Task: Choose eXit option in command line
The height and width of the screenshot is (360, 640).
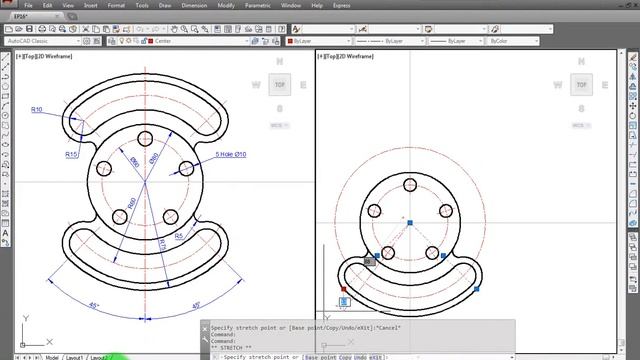Action: [x=375, y=357]
